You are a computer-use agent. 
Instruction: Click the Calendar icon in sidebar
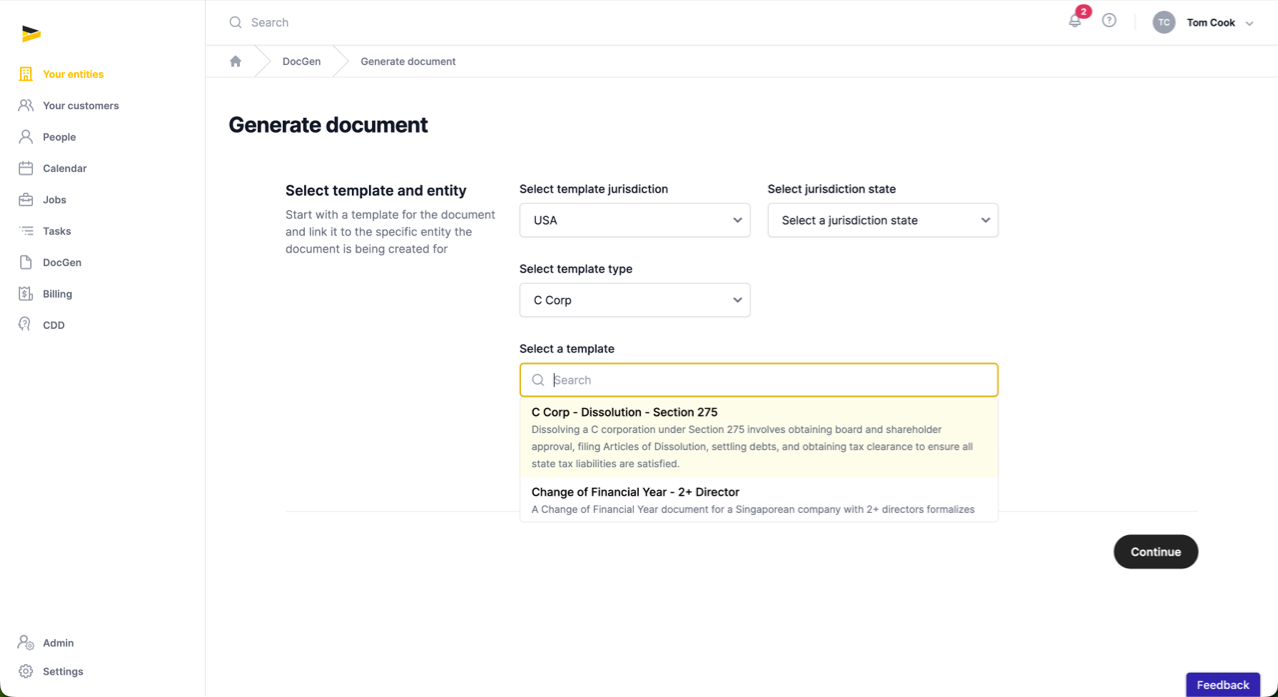point(26,168)
